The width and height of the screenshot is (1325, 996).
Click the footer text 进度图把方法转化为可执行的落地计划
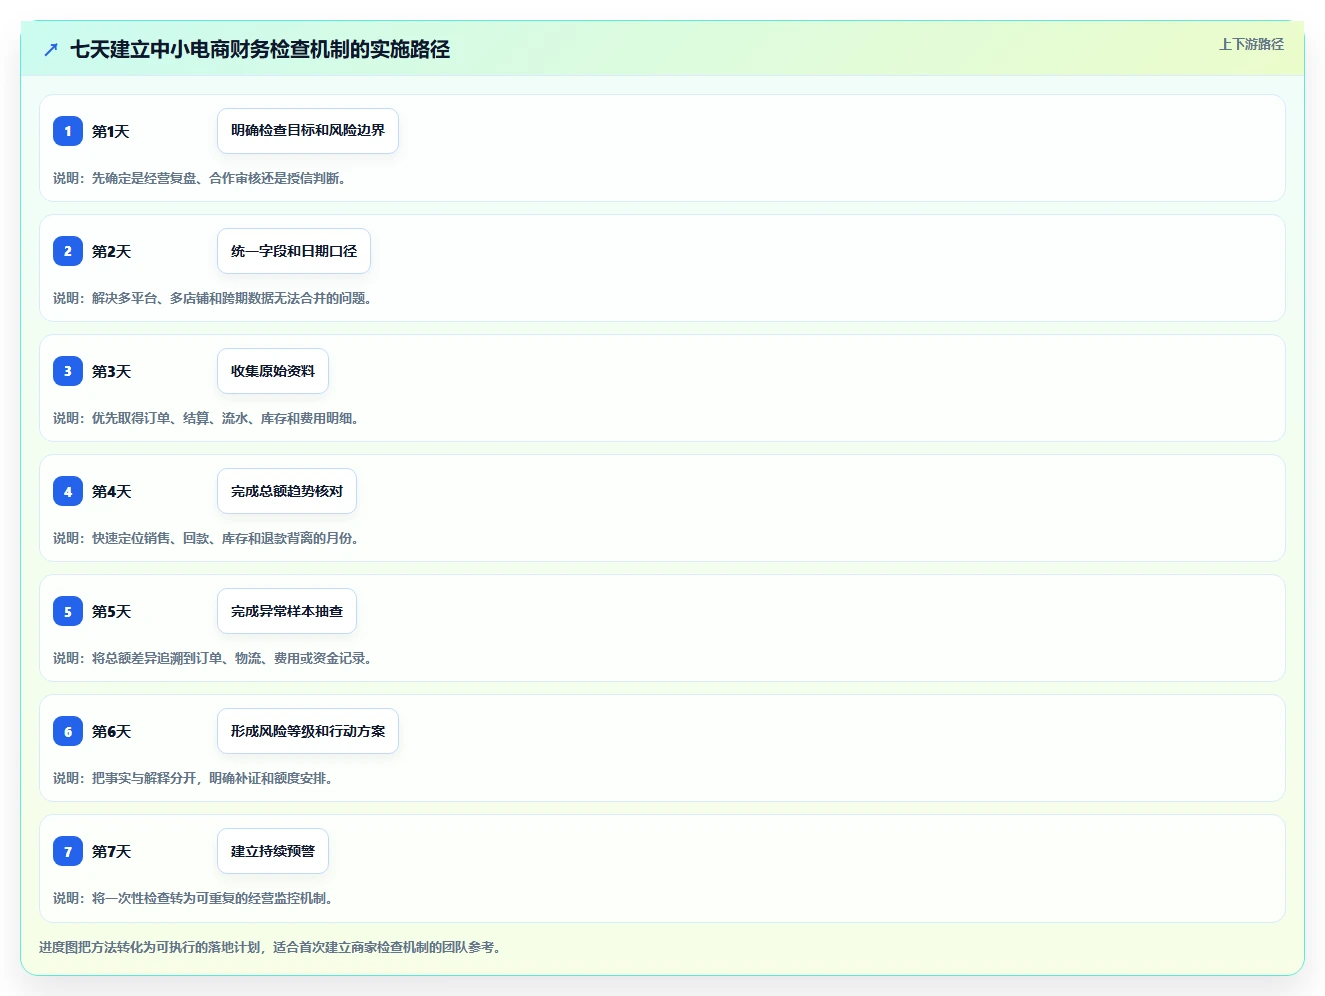tap(150, 947)
